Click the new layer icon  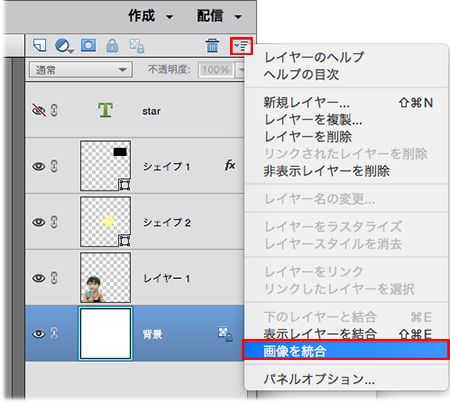click(40, 45)
